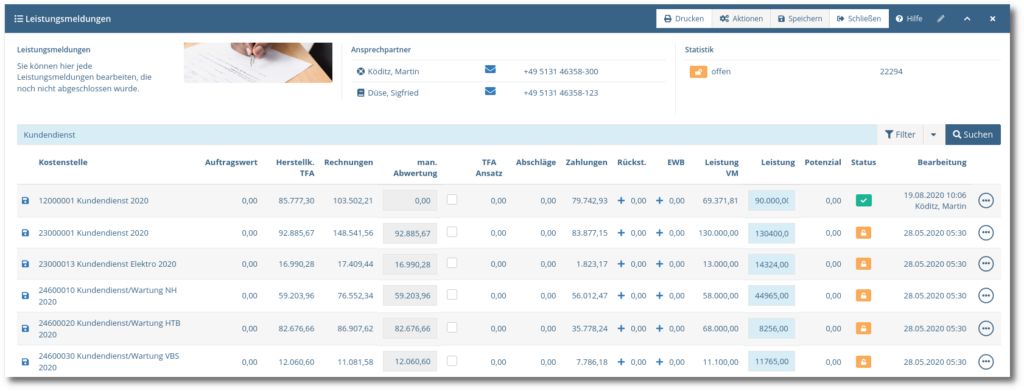Click the email icon next to Düse, Sigfried
This screenshot has width=1024, height=391.
click(490, 91)
